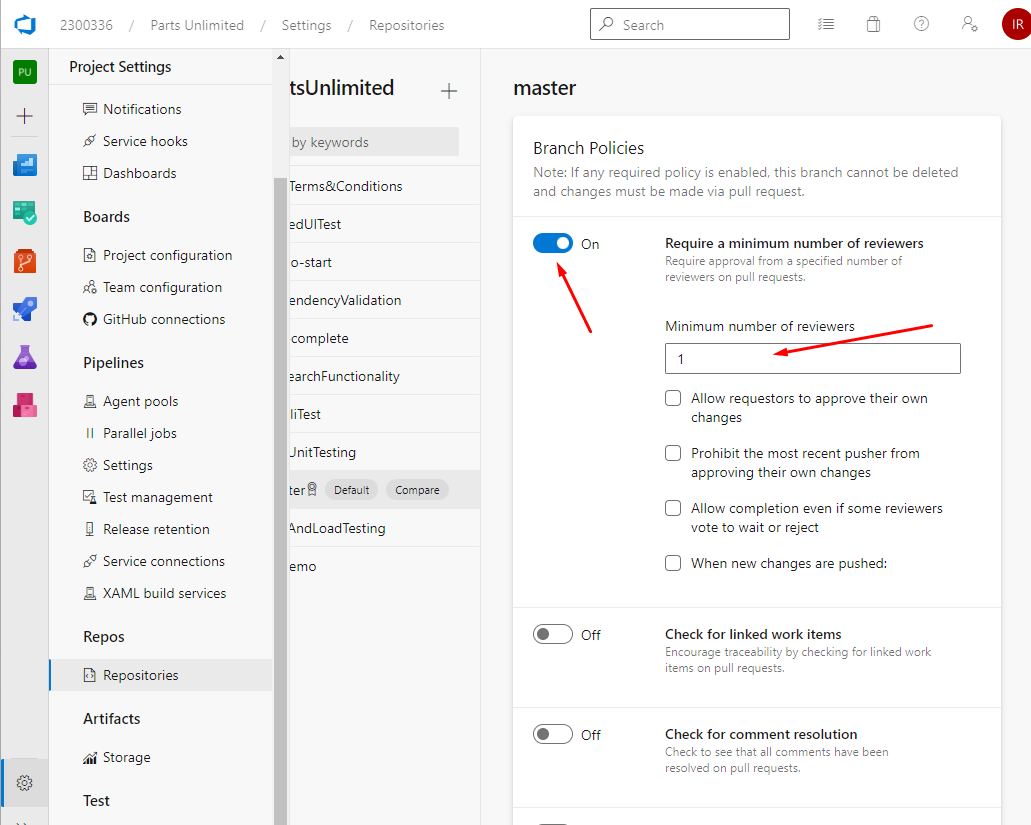
Task: Click the GitHub connections octocat icon
Action: (89, 319)
